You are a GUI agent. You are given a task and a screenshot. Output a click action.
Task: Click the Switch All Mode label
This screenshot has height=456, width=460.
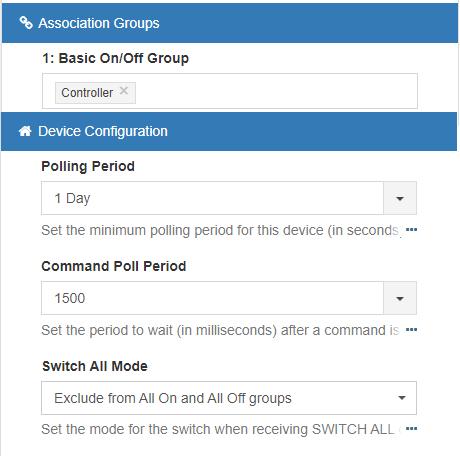pos(95,366)
